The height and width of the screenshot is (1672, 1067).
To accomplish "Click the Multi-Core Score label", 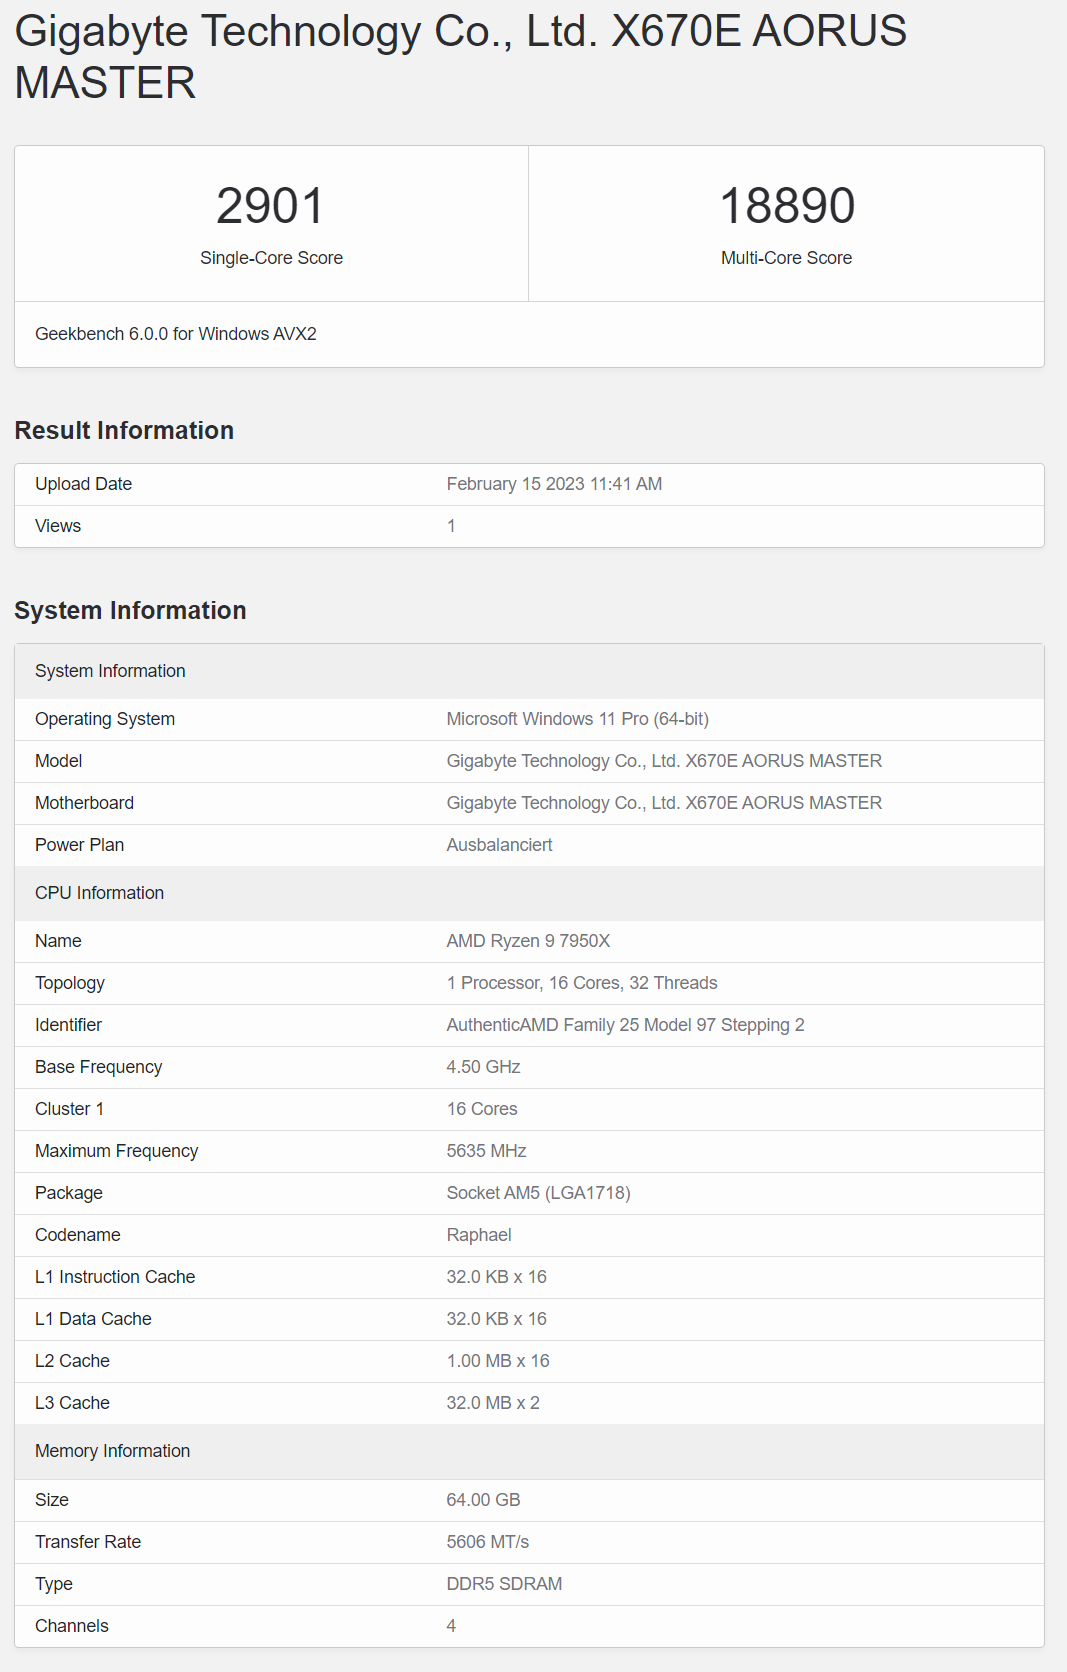I will point(787,258).
